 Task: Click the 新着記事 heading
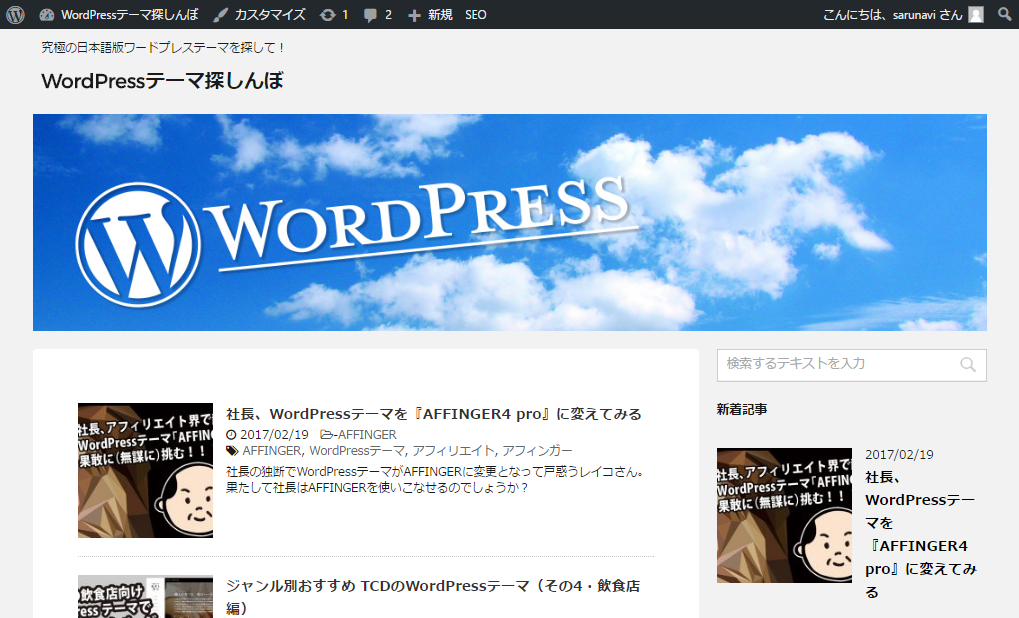(x=742, y=409)
